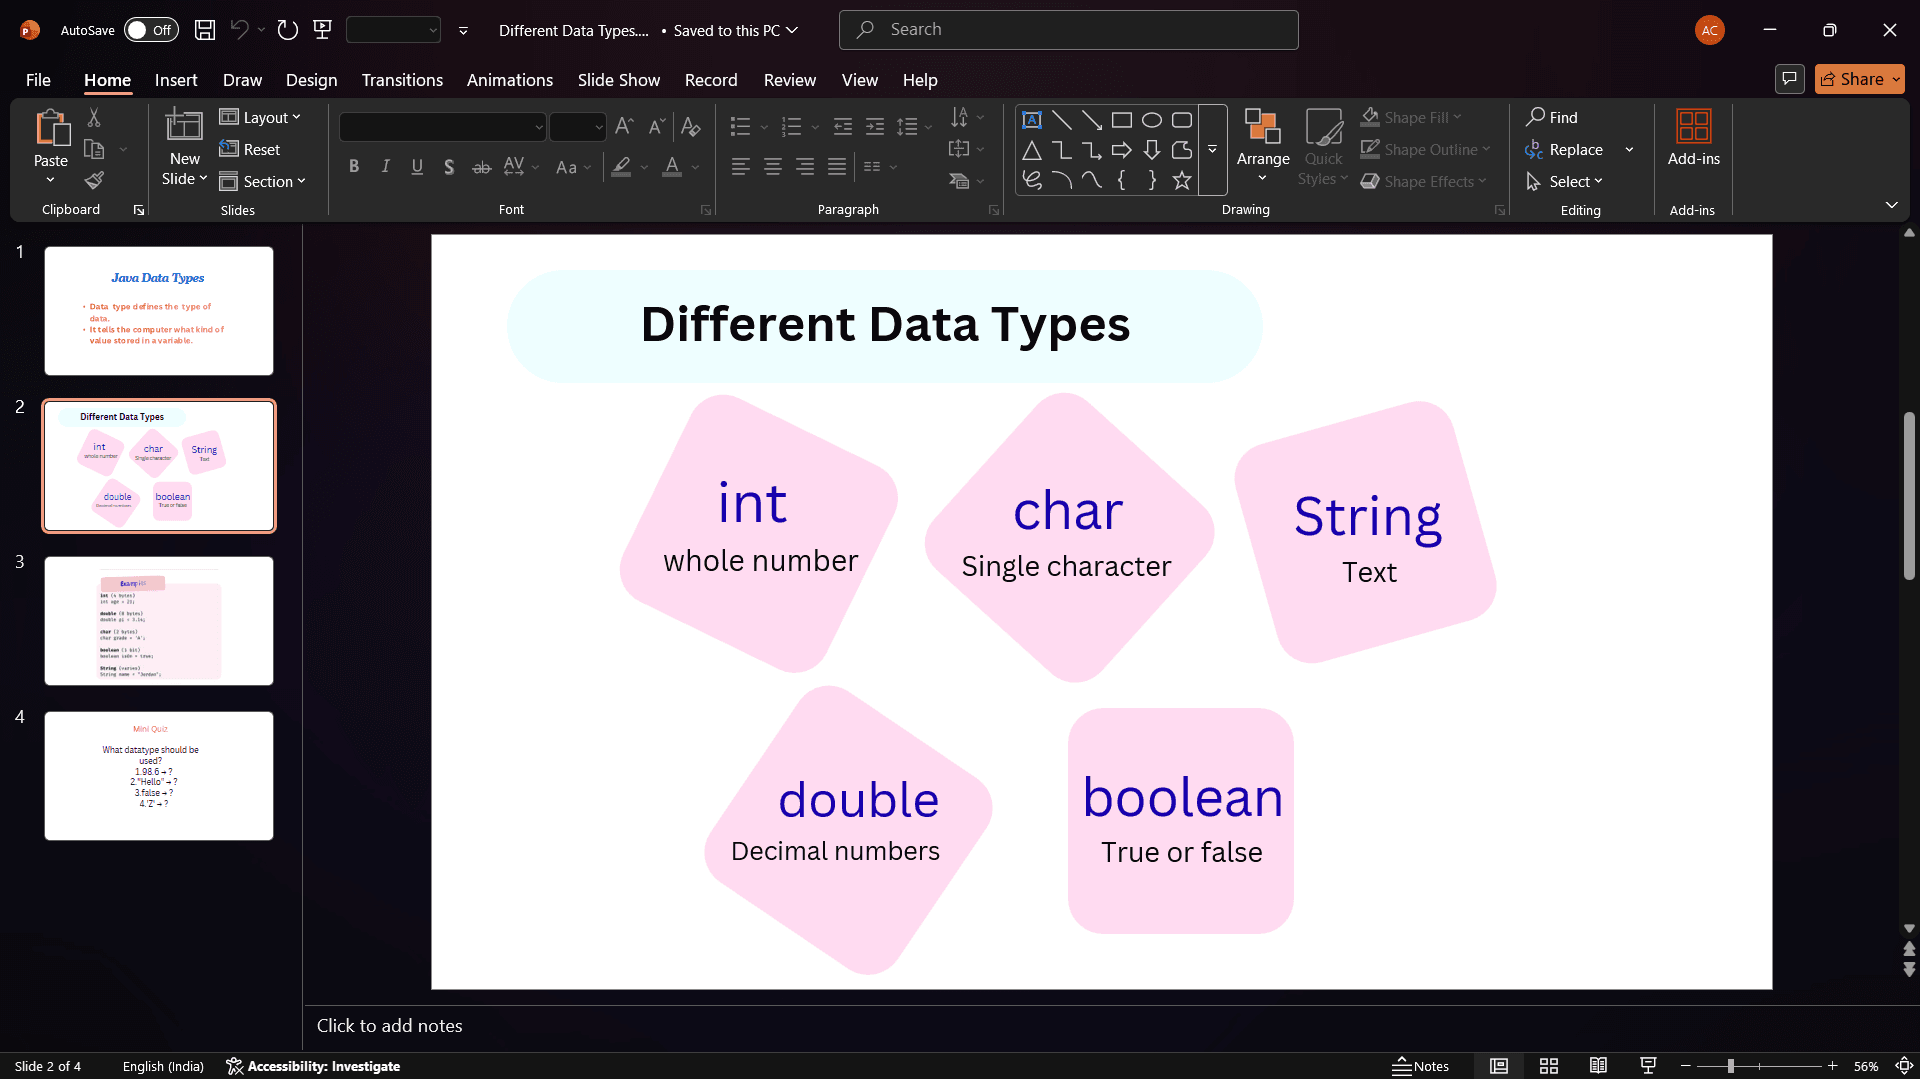Select the Text Box shape tool
Image resolution: width=1920 pixels, height=1080 pixels.
[1032, 120]
